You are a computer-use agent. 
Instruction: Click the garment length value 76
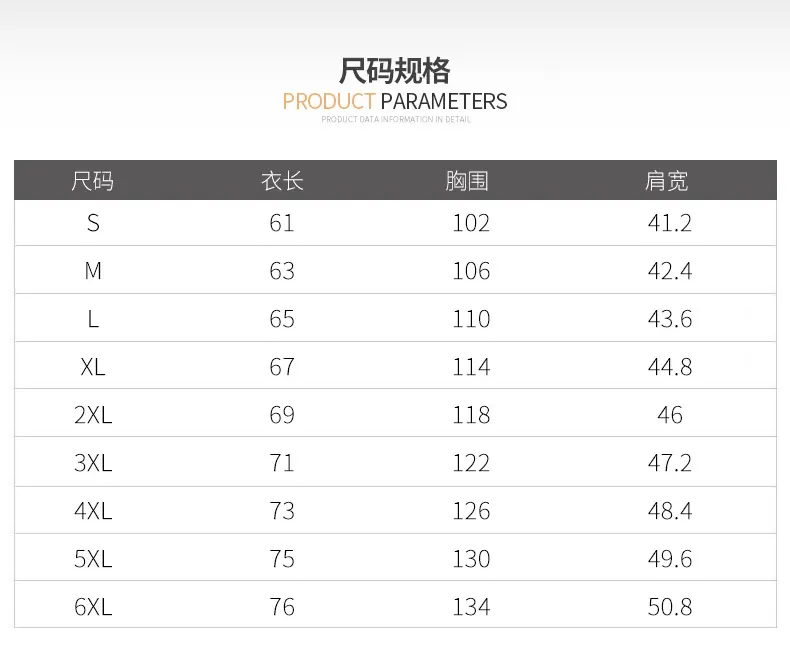(x=282, y=607)
